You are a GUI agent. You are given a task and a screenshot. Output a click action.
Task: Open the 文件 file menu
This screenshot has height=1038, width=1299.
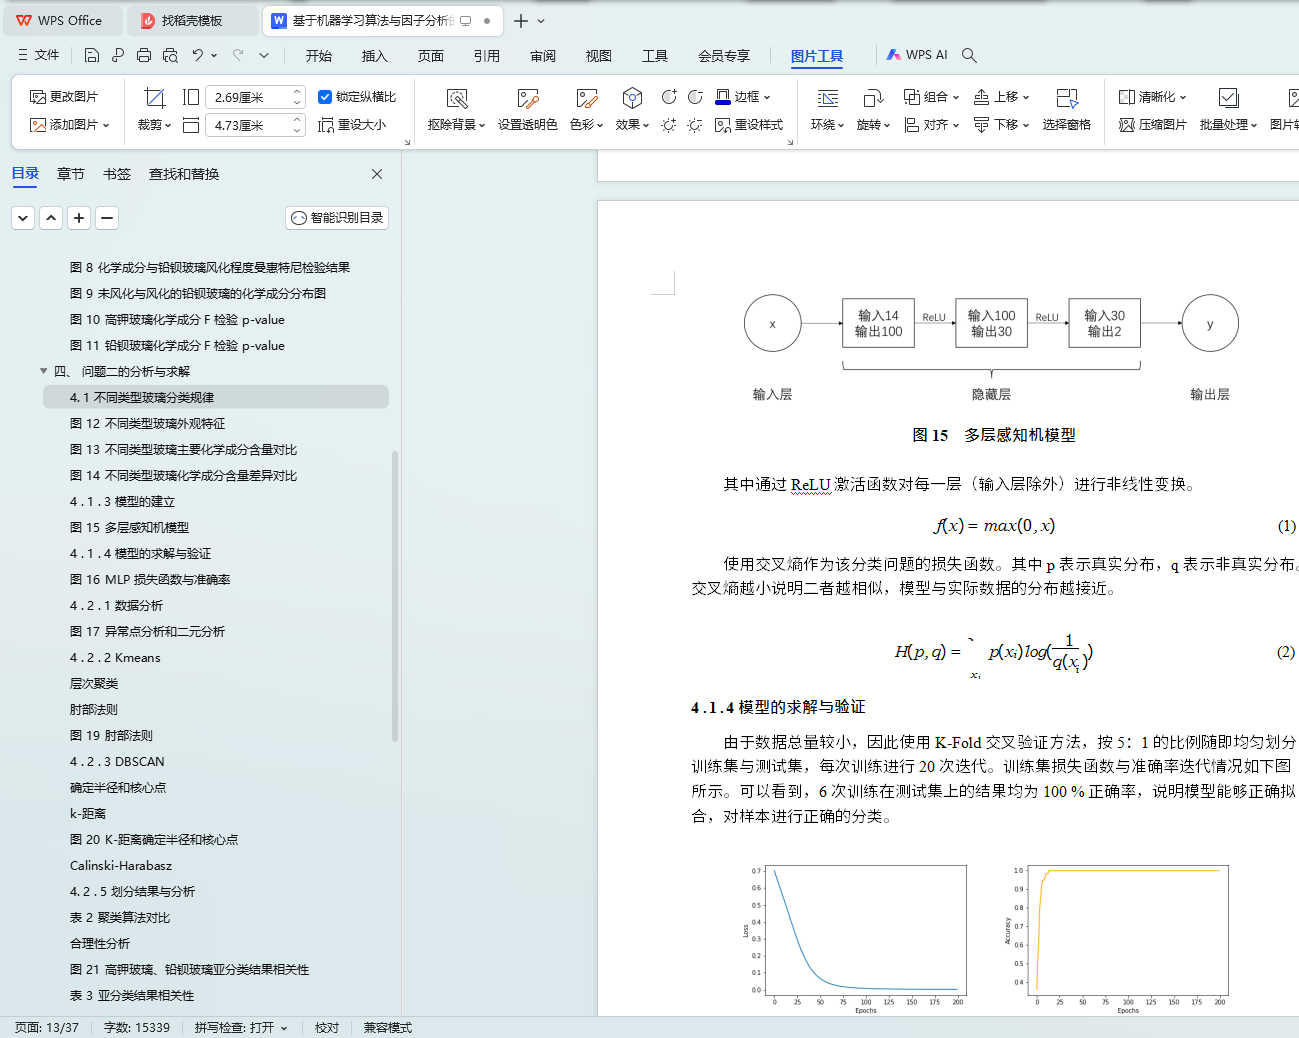[x=39, y=56]
